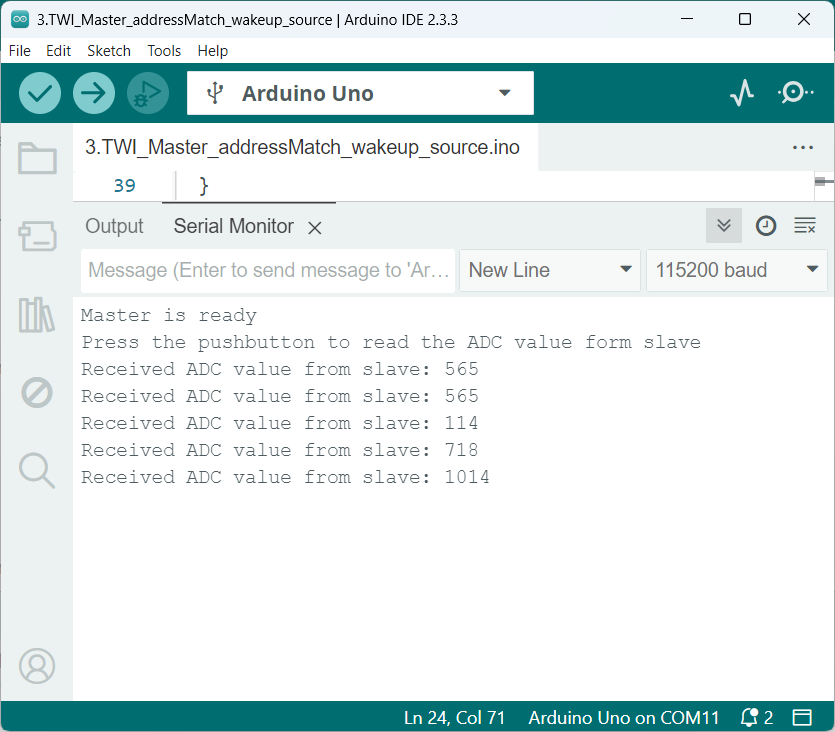
Task: Open the 115200 baud rate dropdown
Action: click(736, 270)
